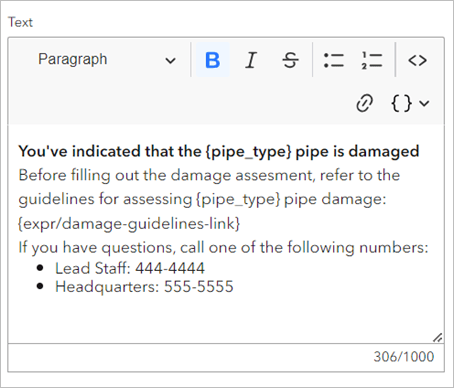
Task: Click the resize handle of the text area
Action: 438,338
